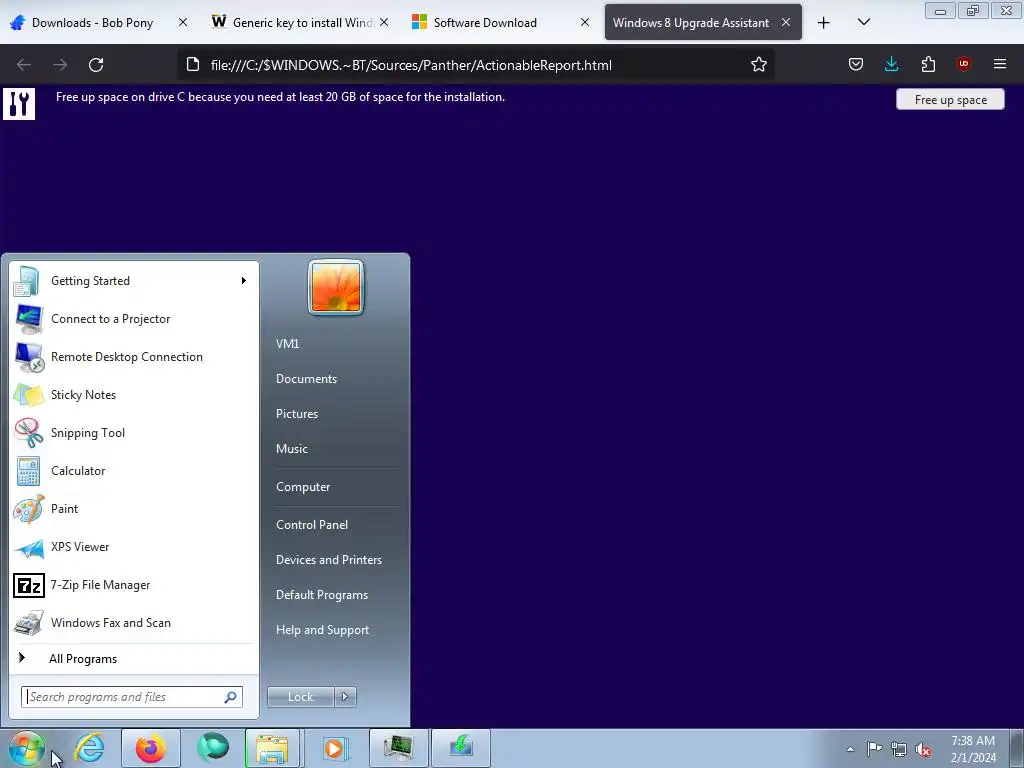1024x768 pixels.
Task: Click the uBlock Origin icon
Action: (963, 64)
